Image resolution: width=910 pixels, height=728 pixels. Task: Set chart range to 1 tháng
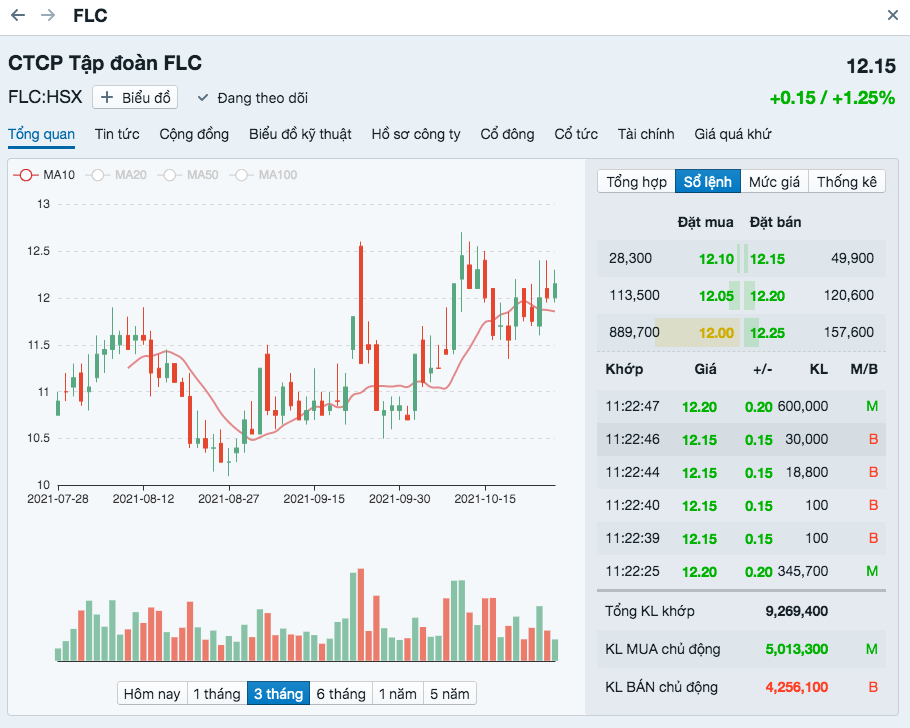tap(217, 694)
